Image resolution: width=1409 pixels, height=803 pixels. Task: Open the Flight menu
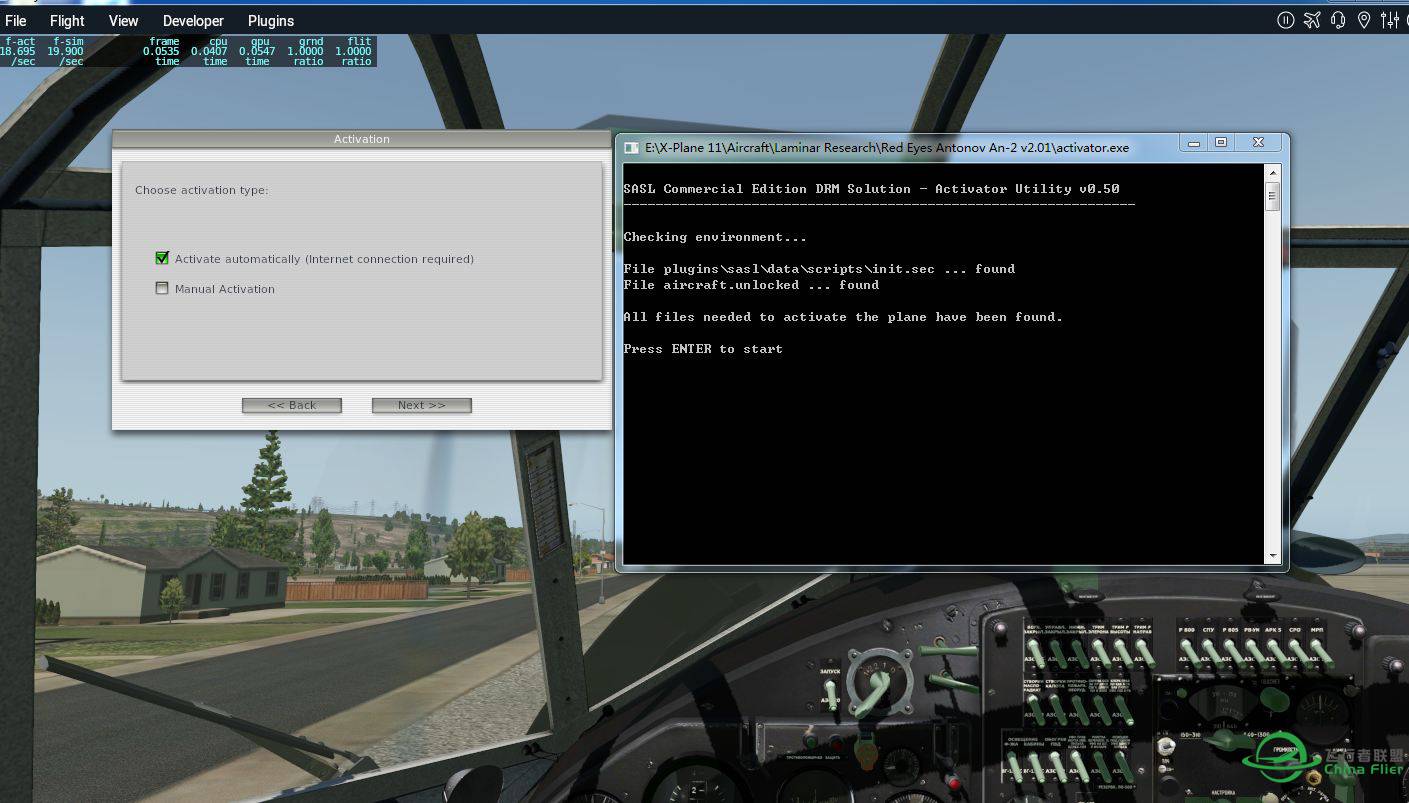coord(67,20)
